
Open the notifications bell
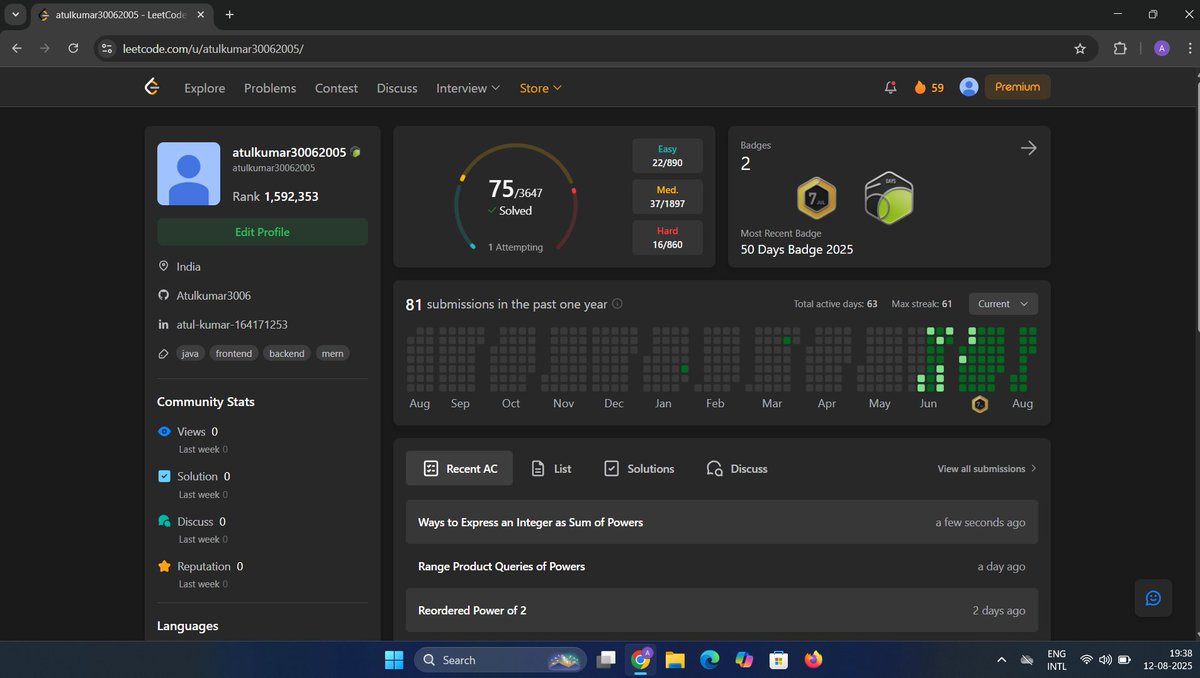[x=890, y=88]
